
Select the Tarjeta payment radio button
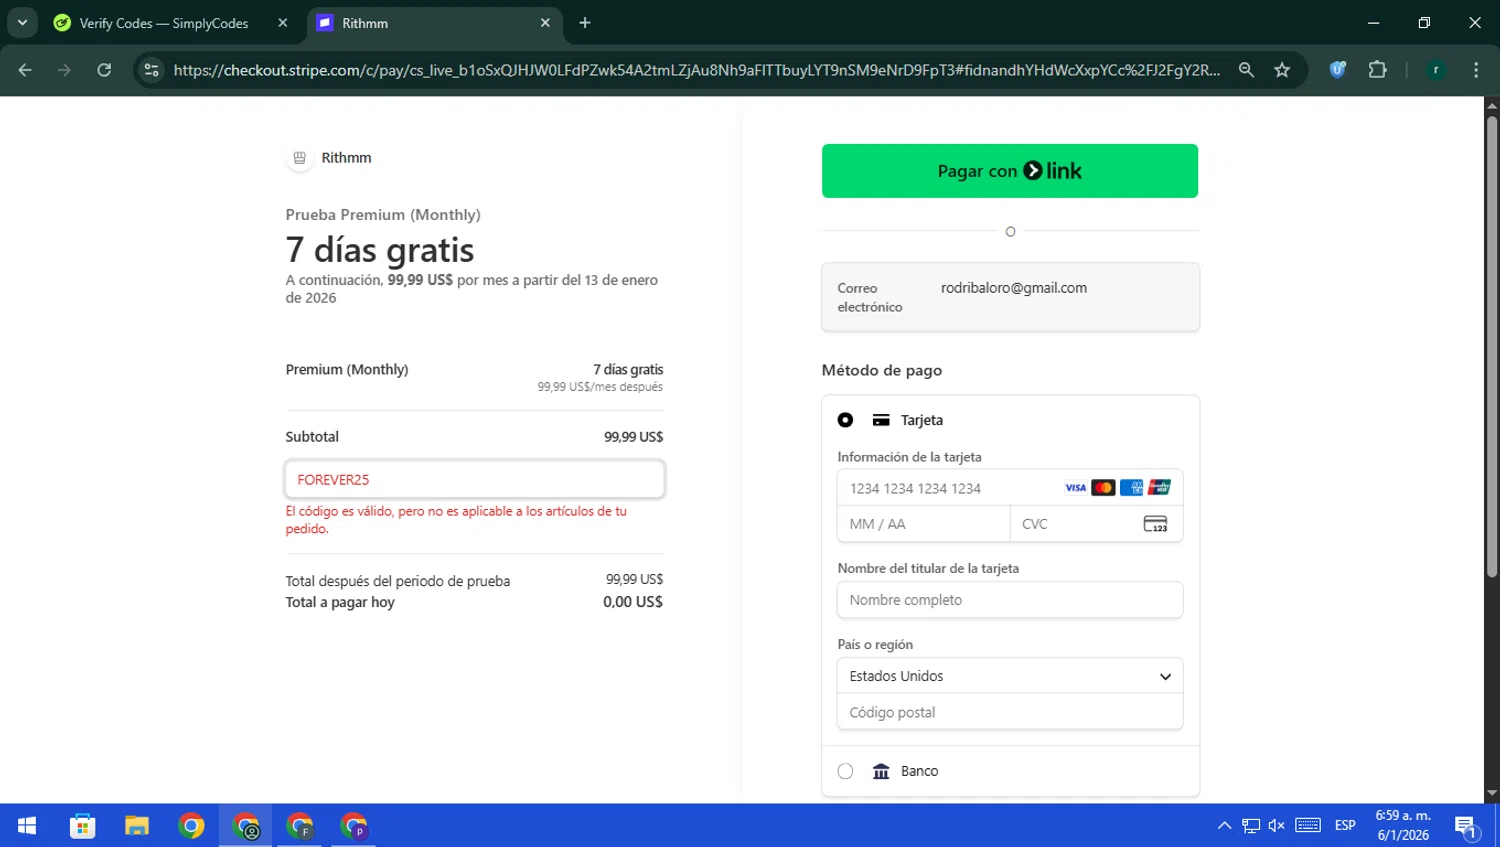coord(845,420)
